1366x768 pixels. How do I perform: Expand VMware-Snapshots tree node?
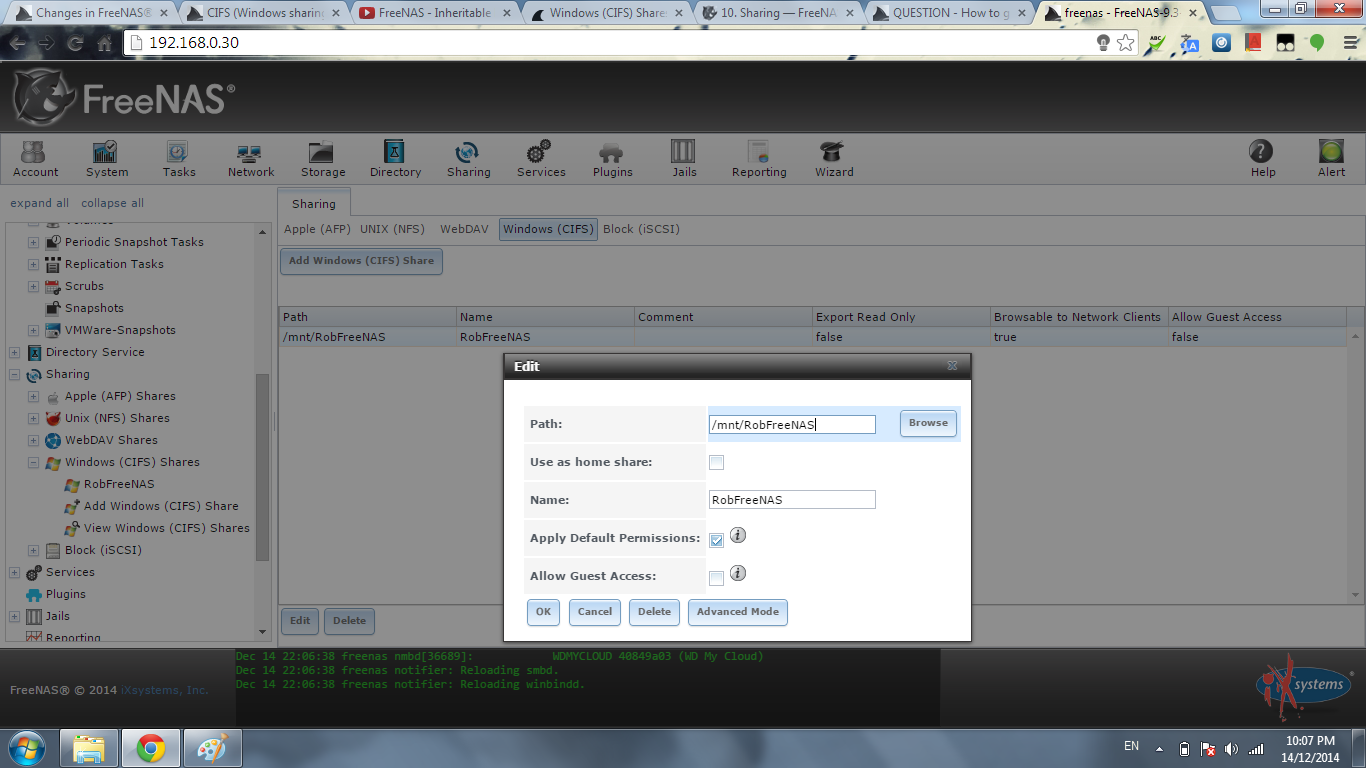click(x=33, y=330)
